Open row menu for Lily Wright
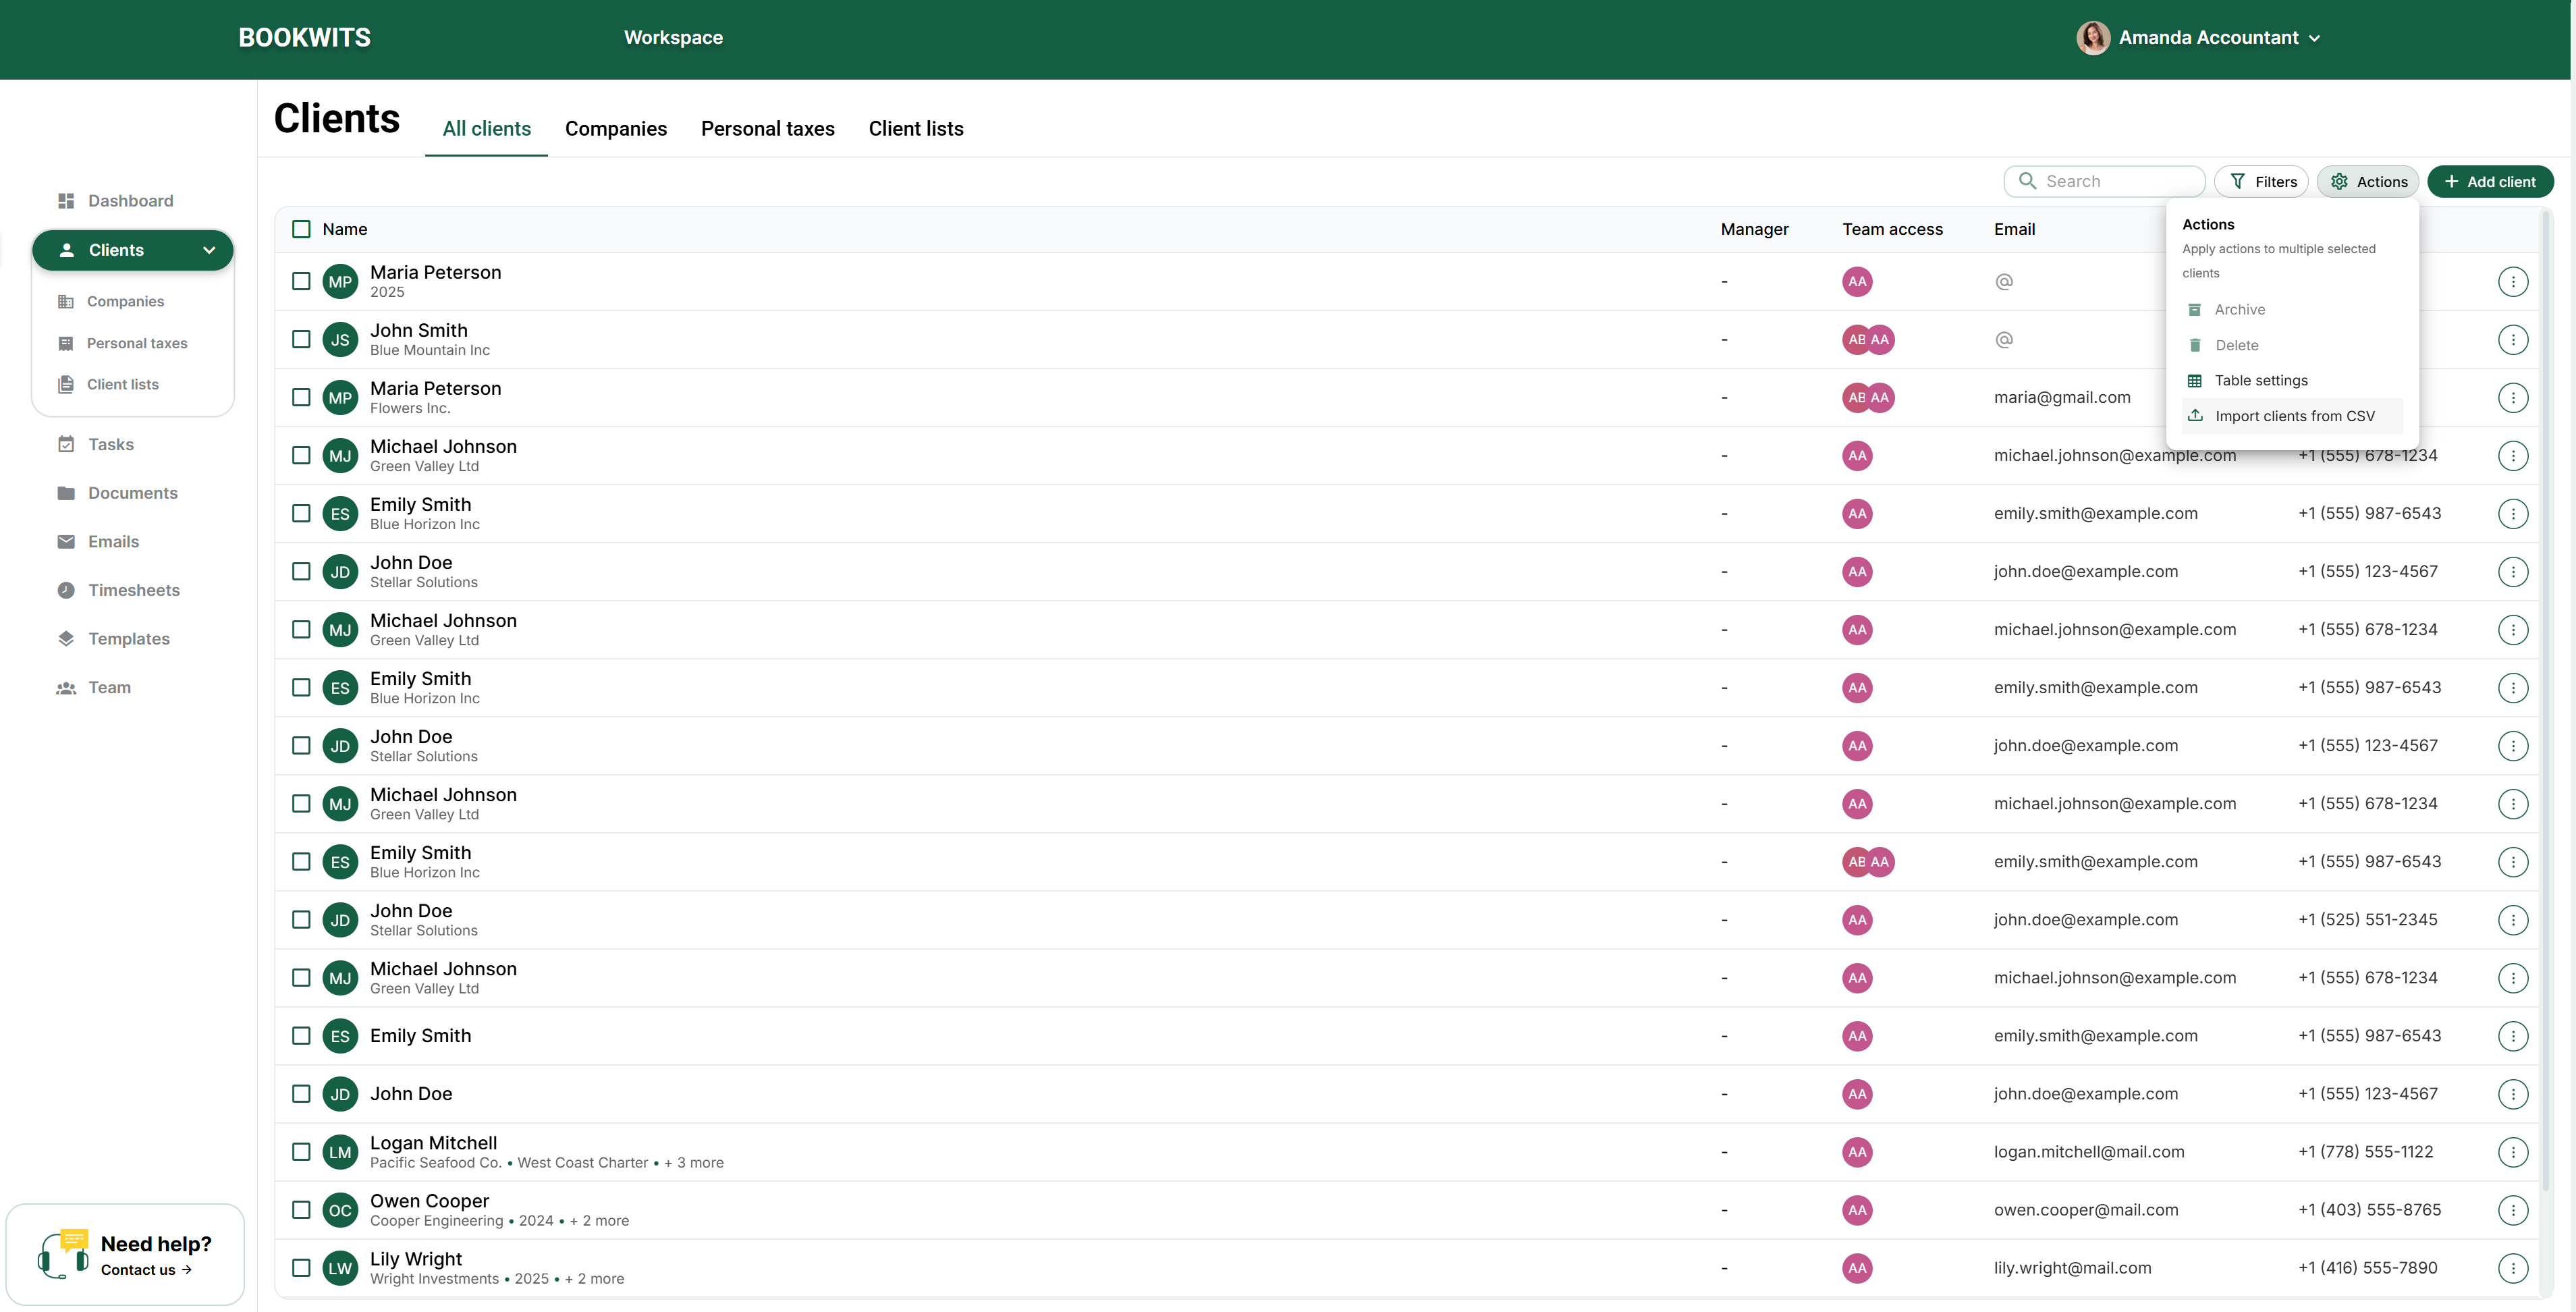Image resolution: width=2576 pixels, height=1312 pixels. [x=2512, y=1268]
